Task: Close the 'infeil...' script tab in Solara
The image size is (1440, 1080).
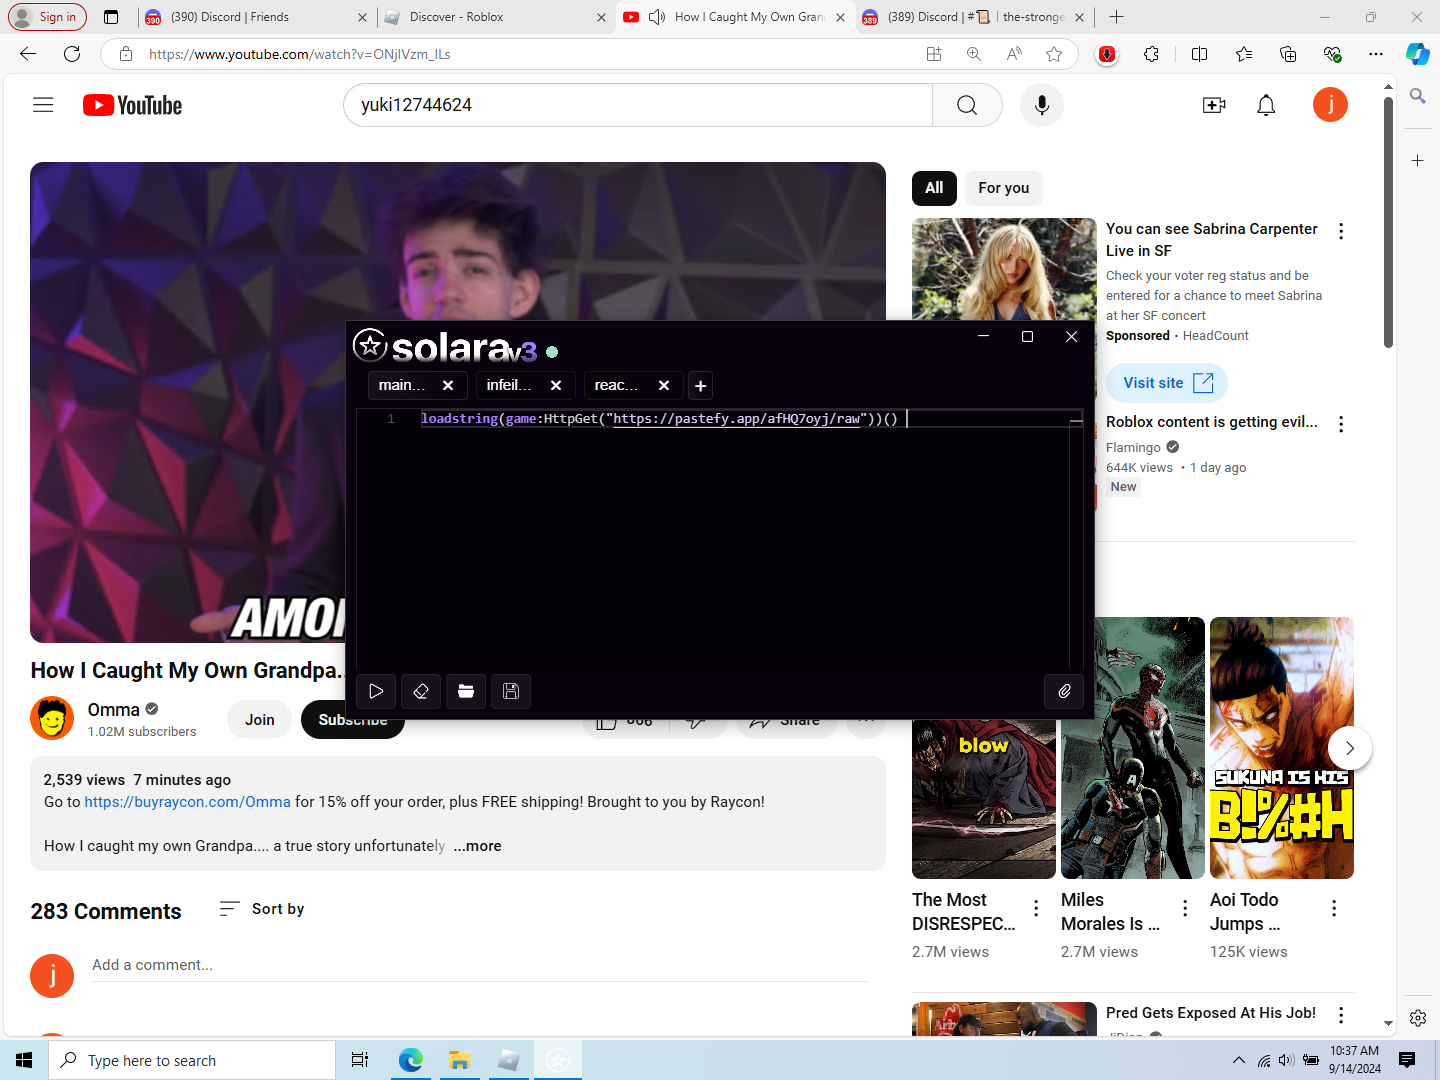Action: pyautogui.click(x=556, y=385)
